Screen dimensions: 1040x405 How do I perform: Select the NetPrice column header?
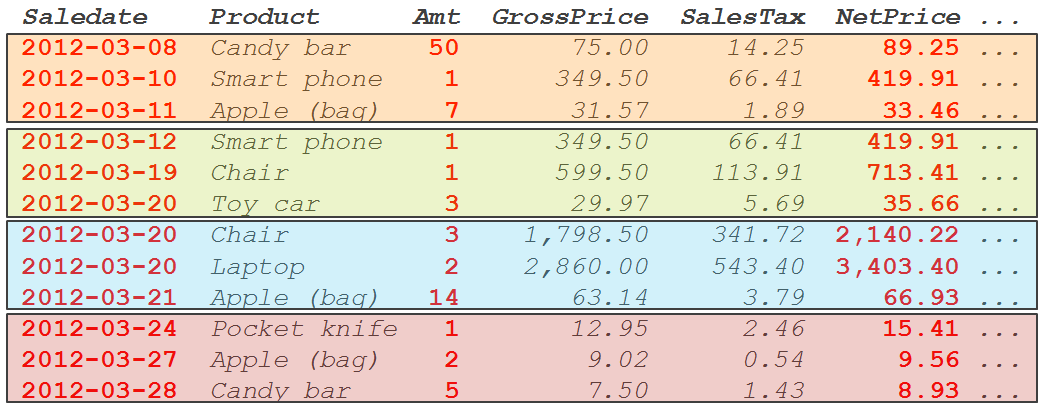[x=897, y=17]
